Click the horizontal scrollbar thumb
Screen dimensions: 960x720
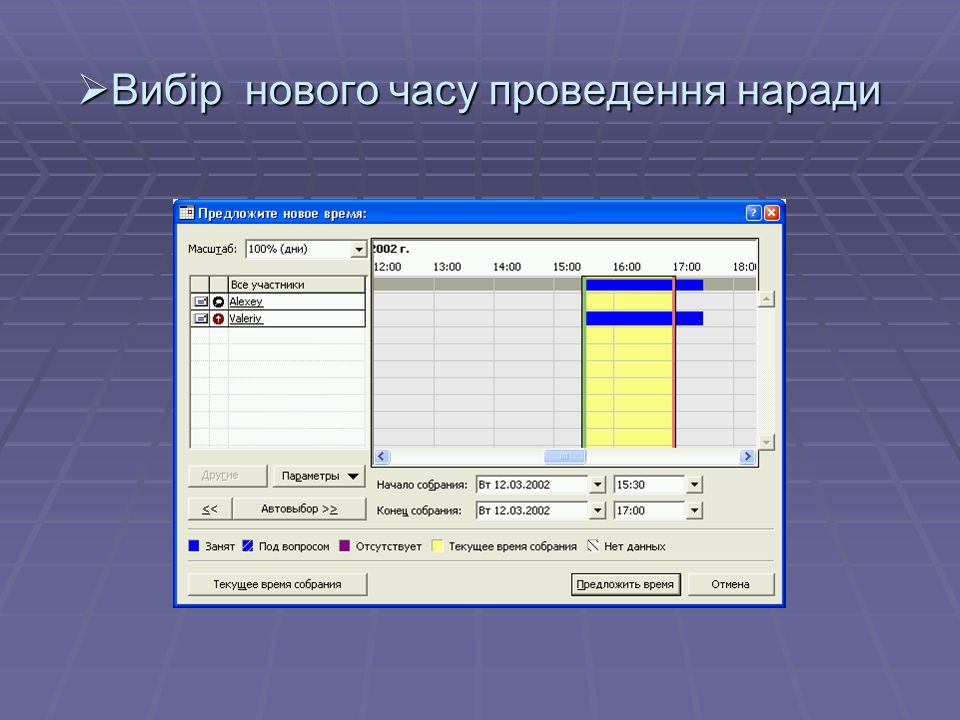click(564, 456)
